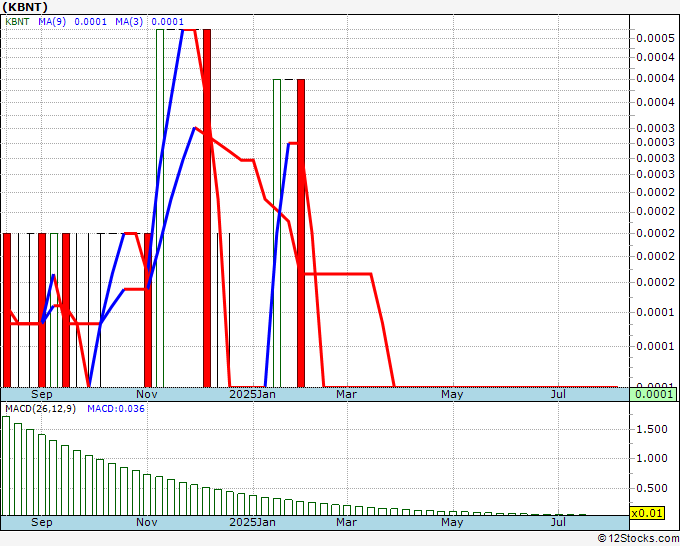Click the yellow x0.01 MACD scale box
This screenshot has height=546, width=680.
coord(647,513)
